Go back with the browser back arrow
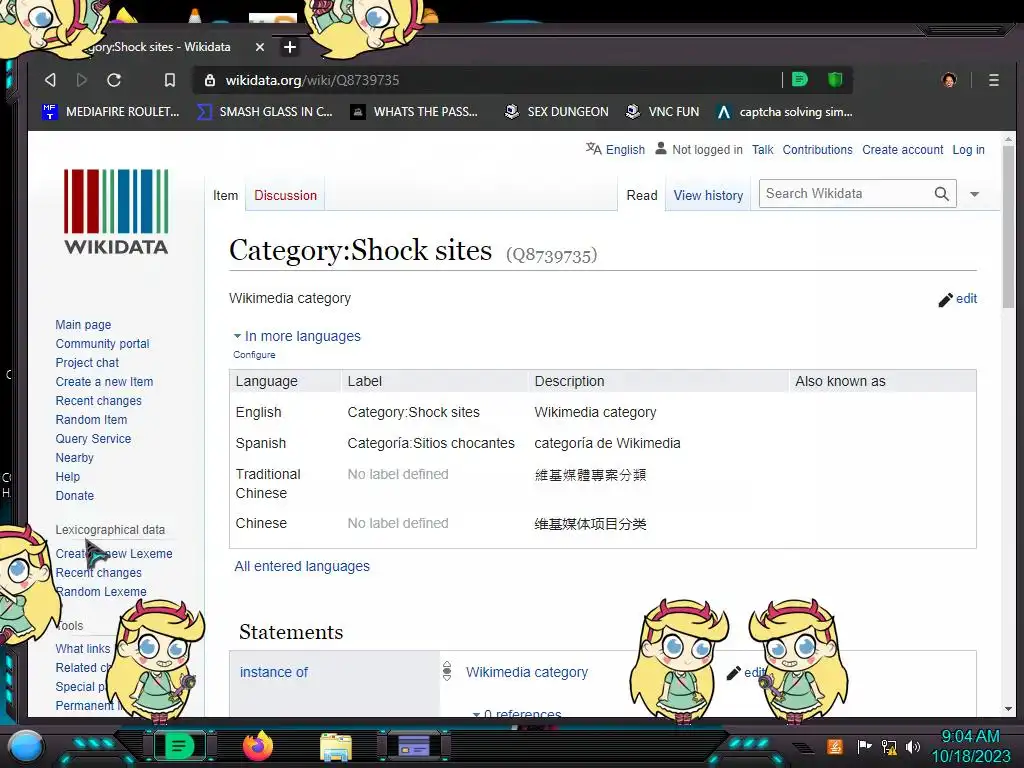Image resolution: width=1024 pixels, height=768 pixels. tap(50, 80)
